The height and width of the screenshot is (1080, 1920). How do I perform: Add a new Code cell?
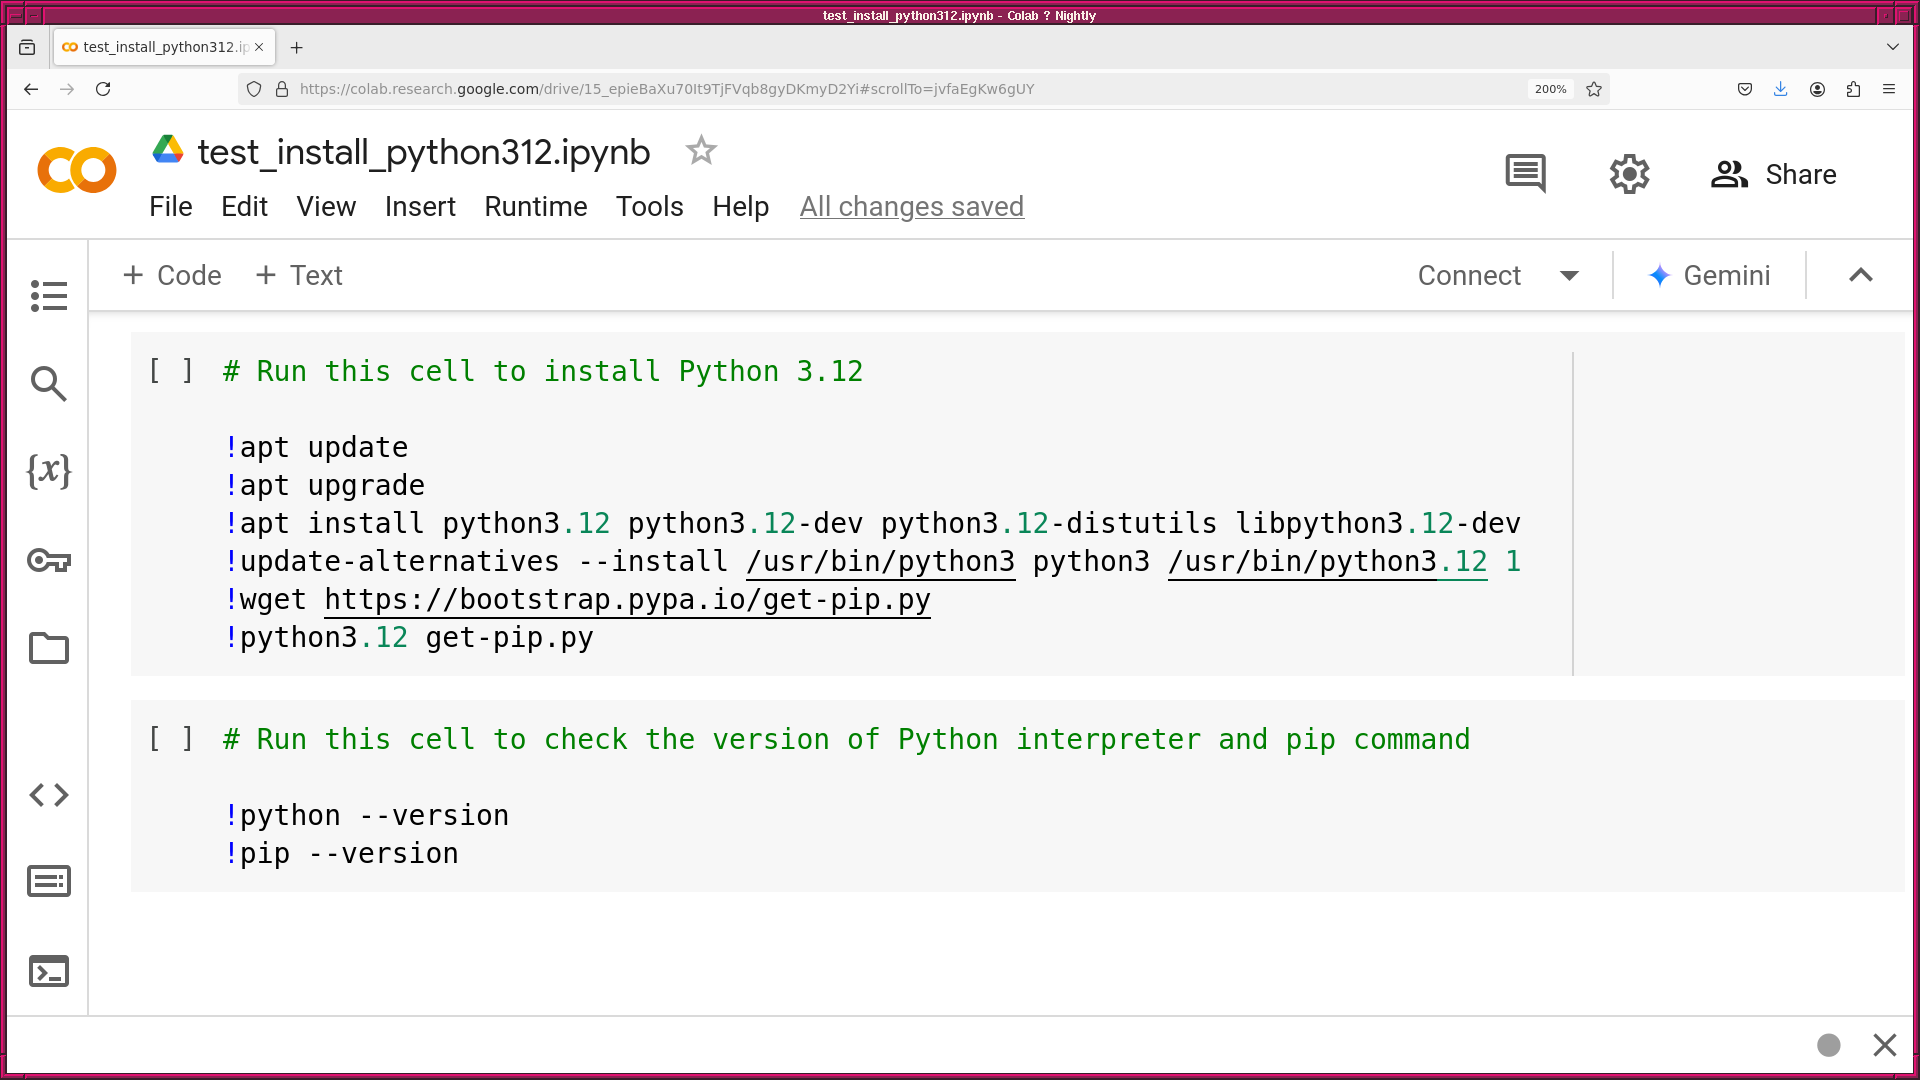pos(172,276)
